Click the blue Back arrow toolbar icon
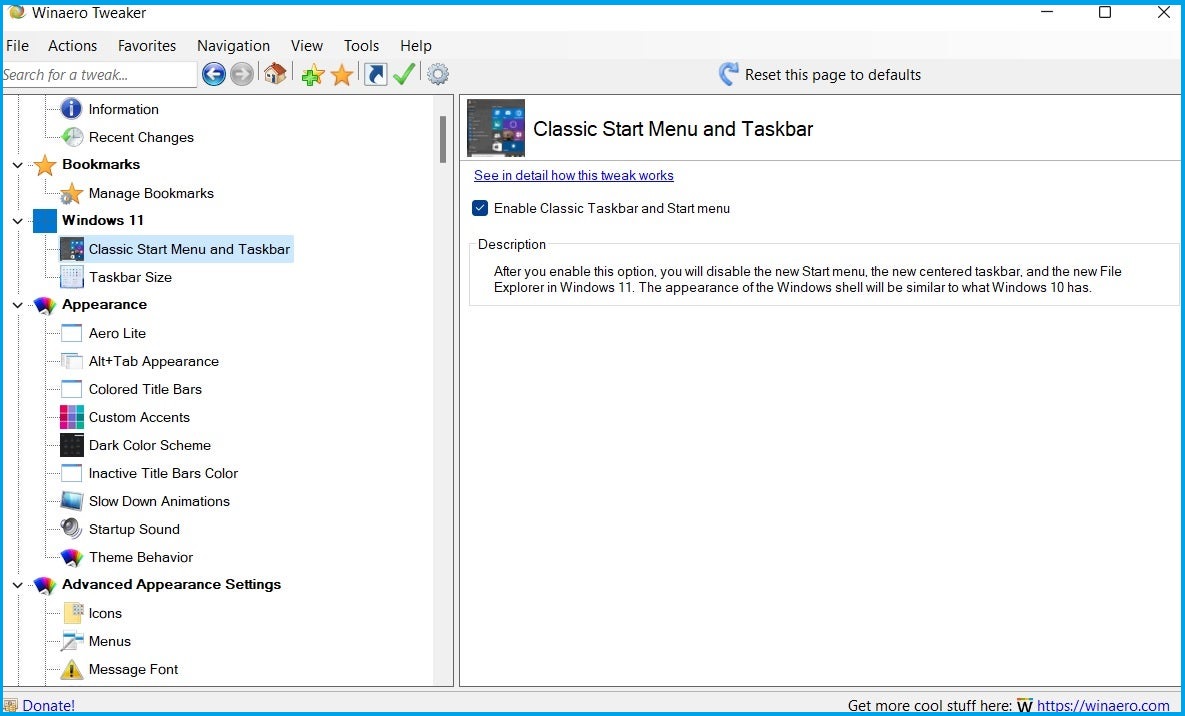The image size is (1185, 716). coord(214,74)
